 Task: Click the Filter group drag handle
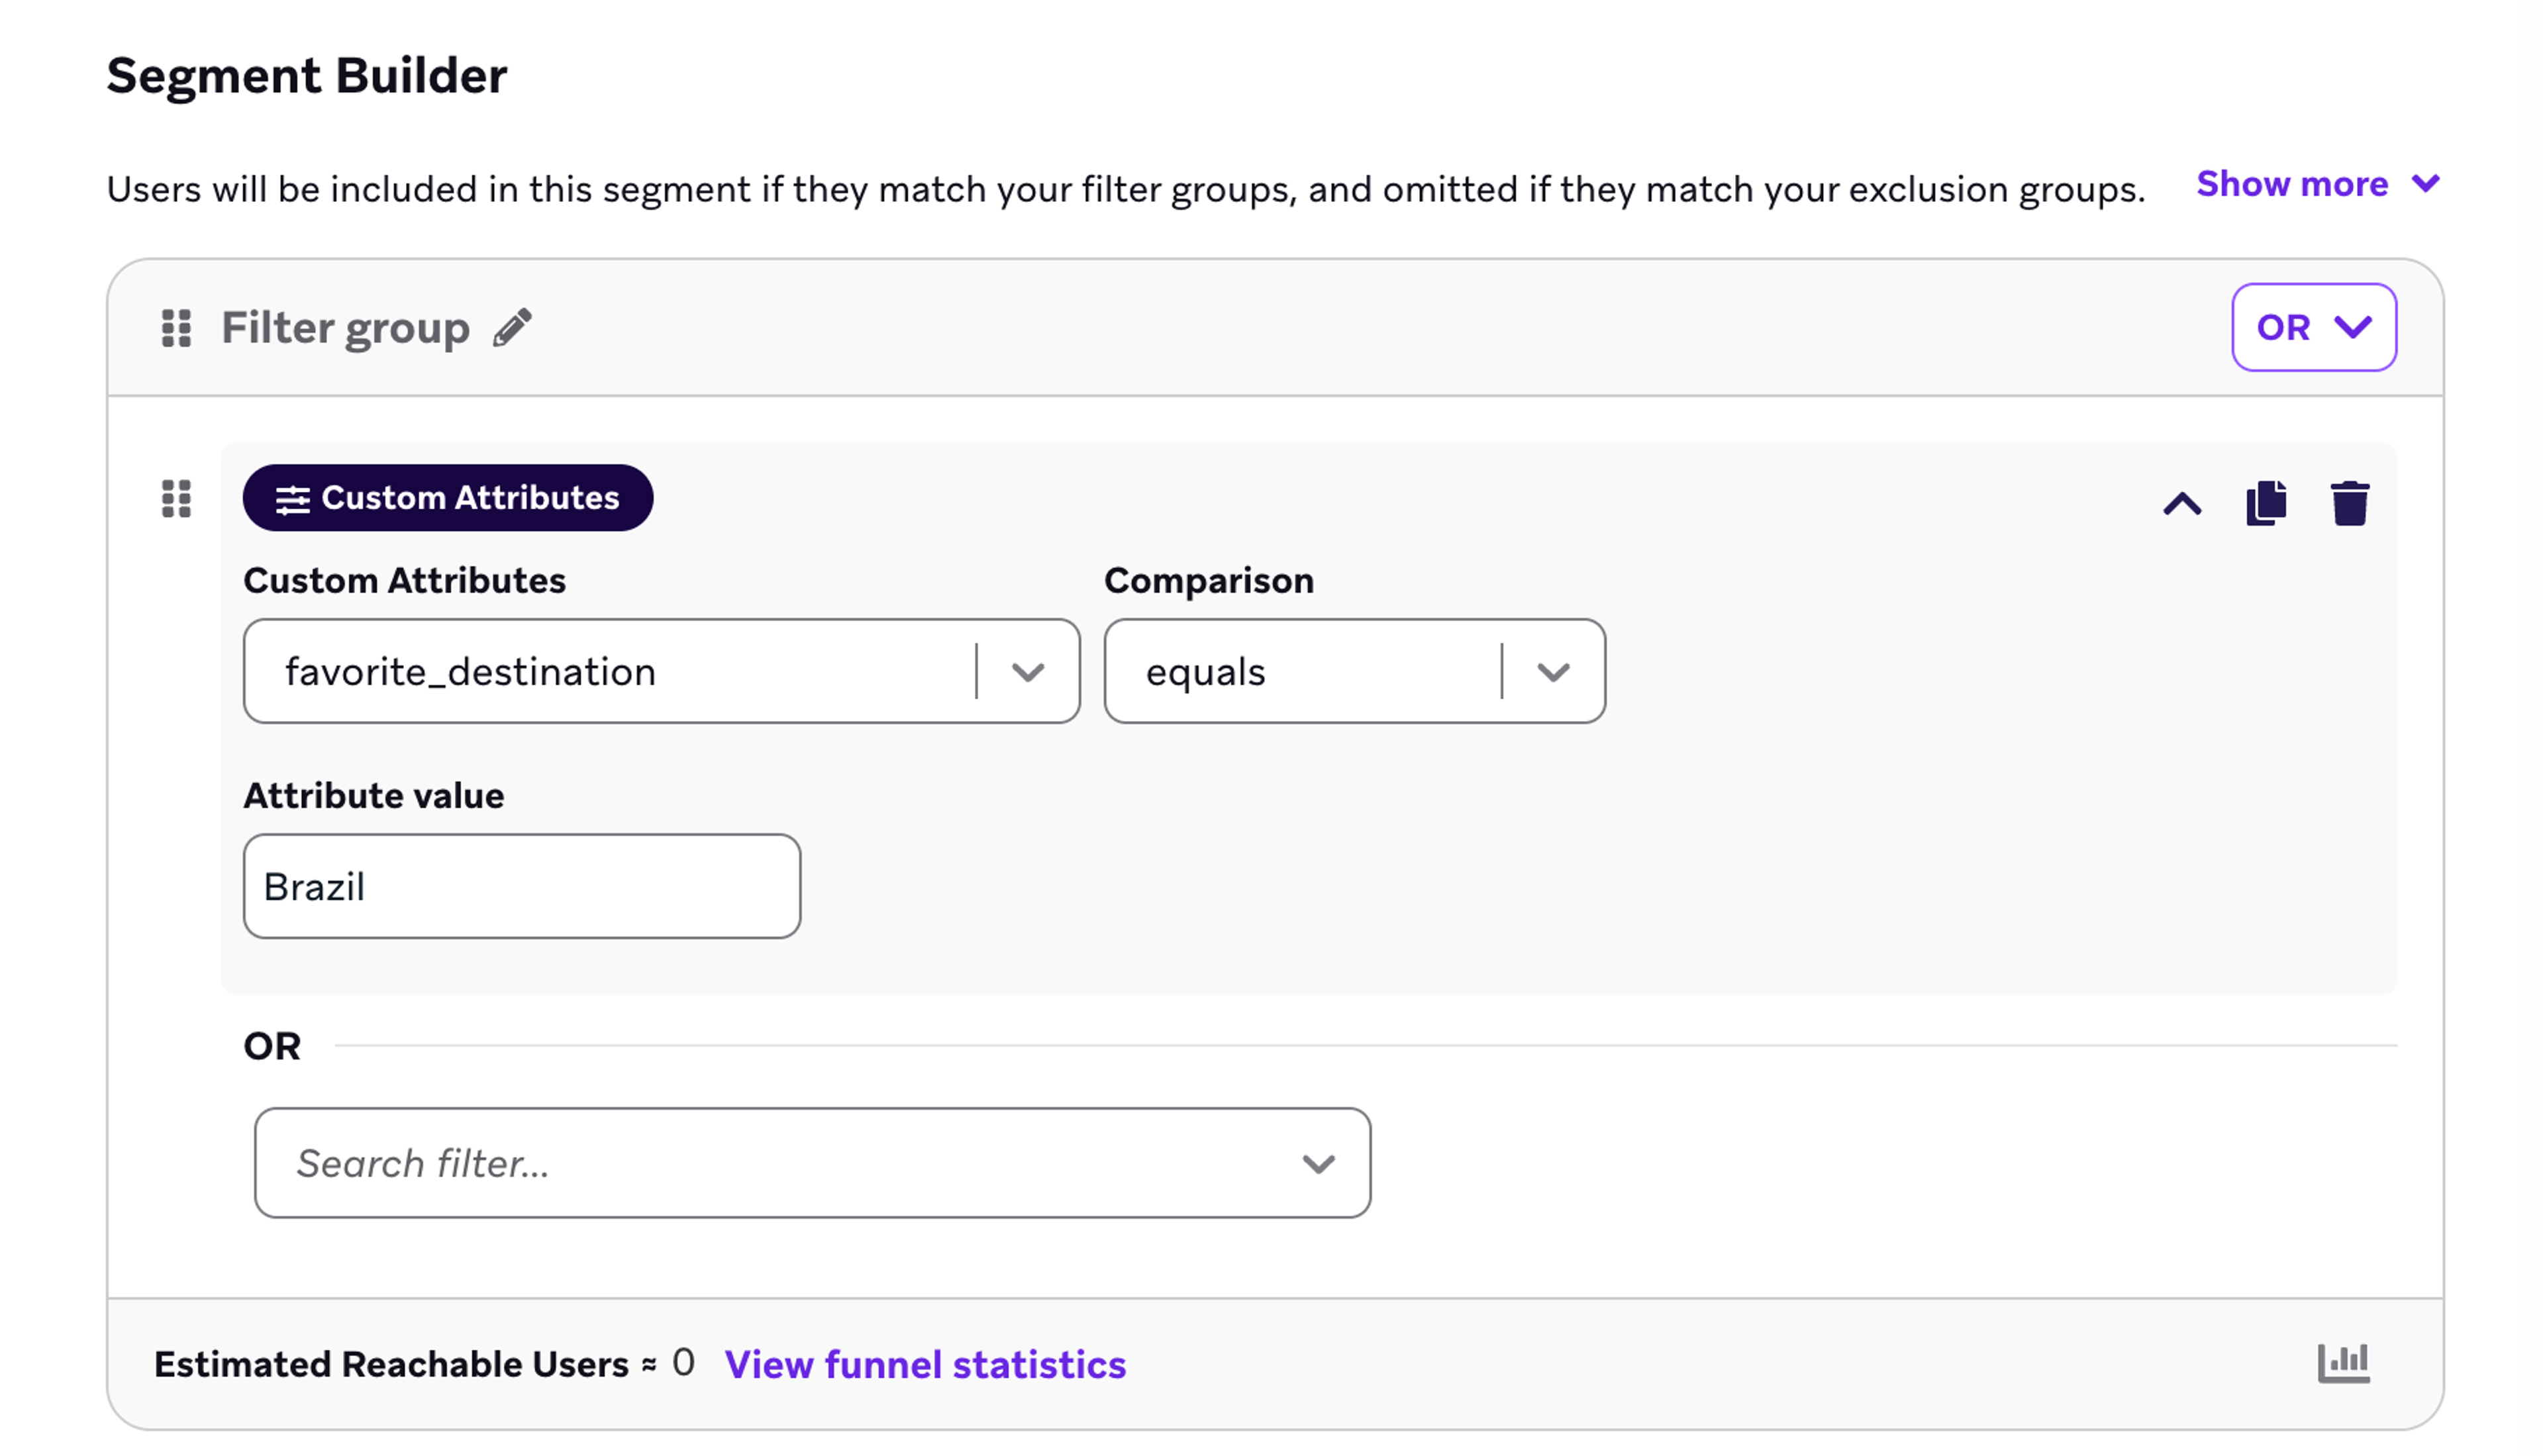[176, 328]
